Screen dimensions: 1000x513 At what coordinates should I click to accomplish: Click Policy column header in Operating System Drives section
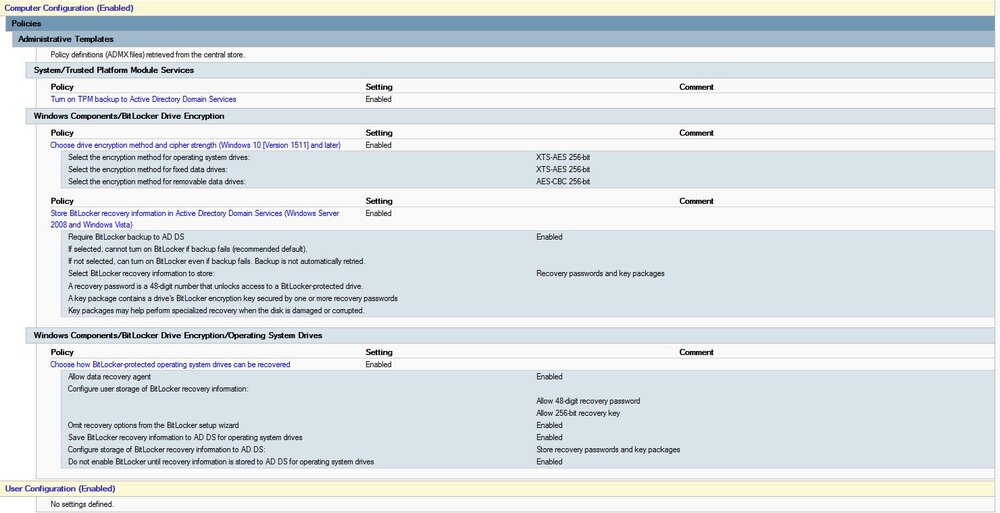coord(62,352)
